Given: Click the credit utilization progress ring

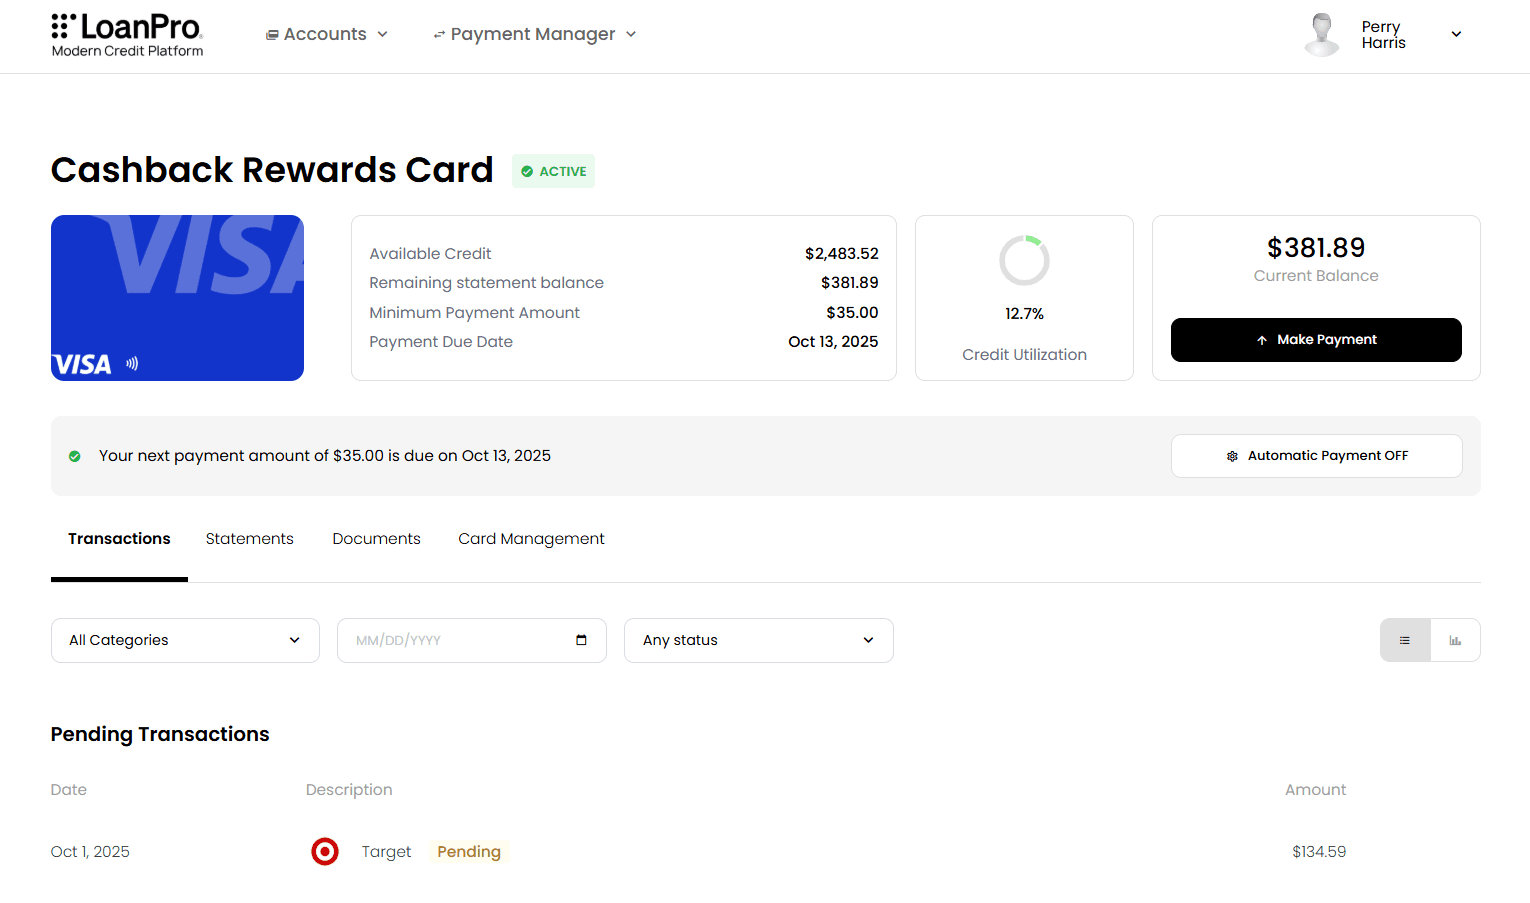Looking at the screenshot, I should coord(1024,261).
